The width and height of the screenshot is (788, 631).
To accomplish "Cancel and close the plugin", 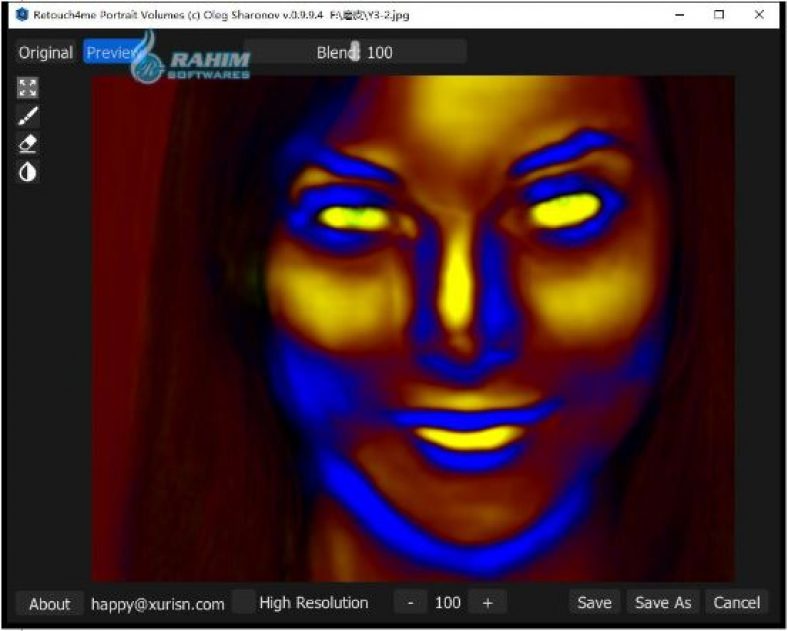I will [x=736, y=602].
